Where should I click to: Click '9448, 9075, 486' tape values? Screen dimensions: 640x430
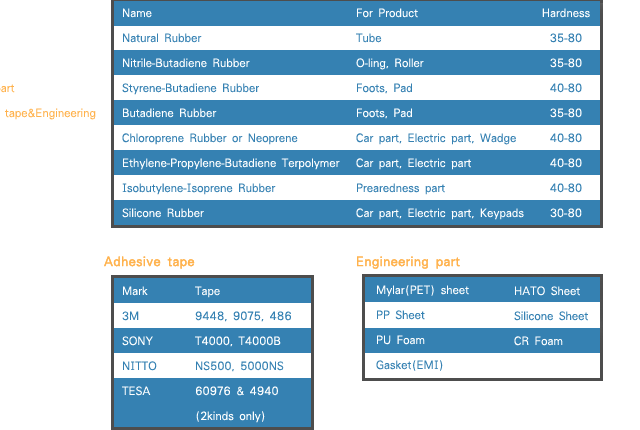click(x=243, y=316)
